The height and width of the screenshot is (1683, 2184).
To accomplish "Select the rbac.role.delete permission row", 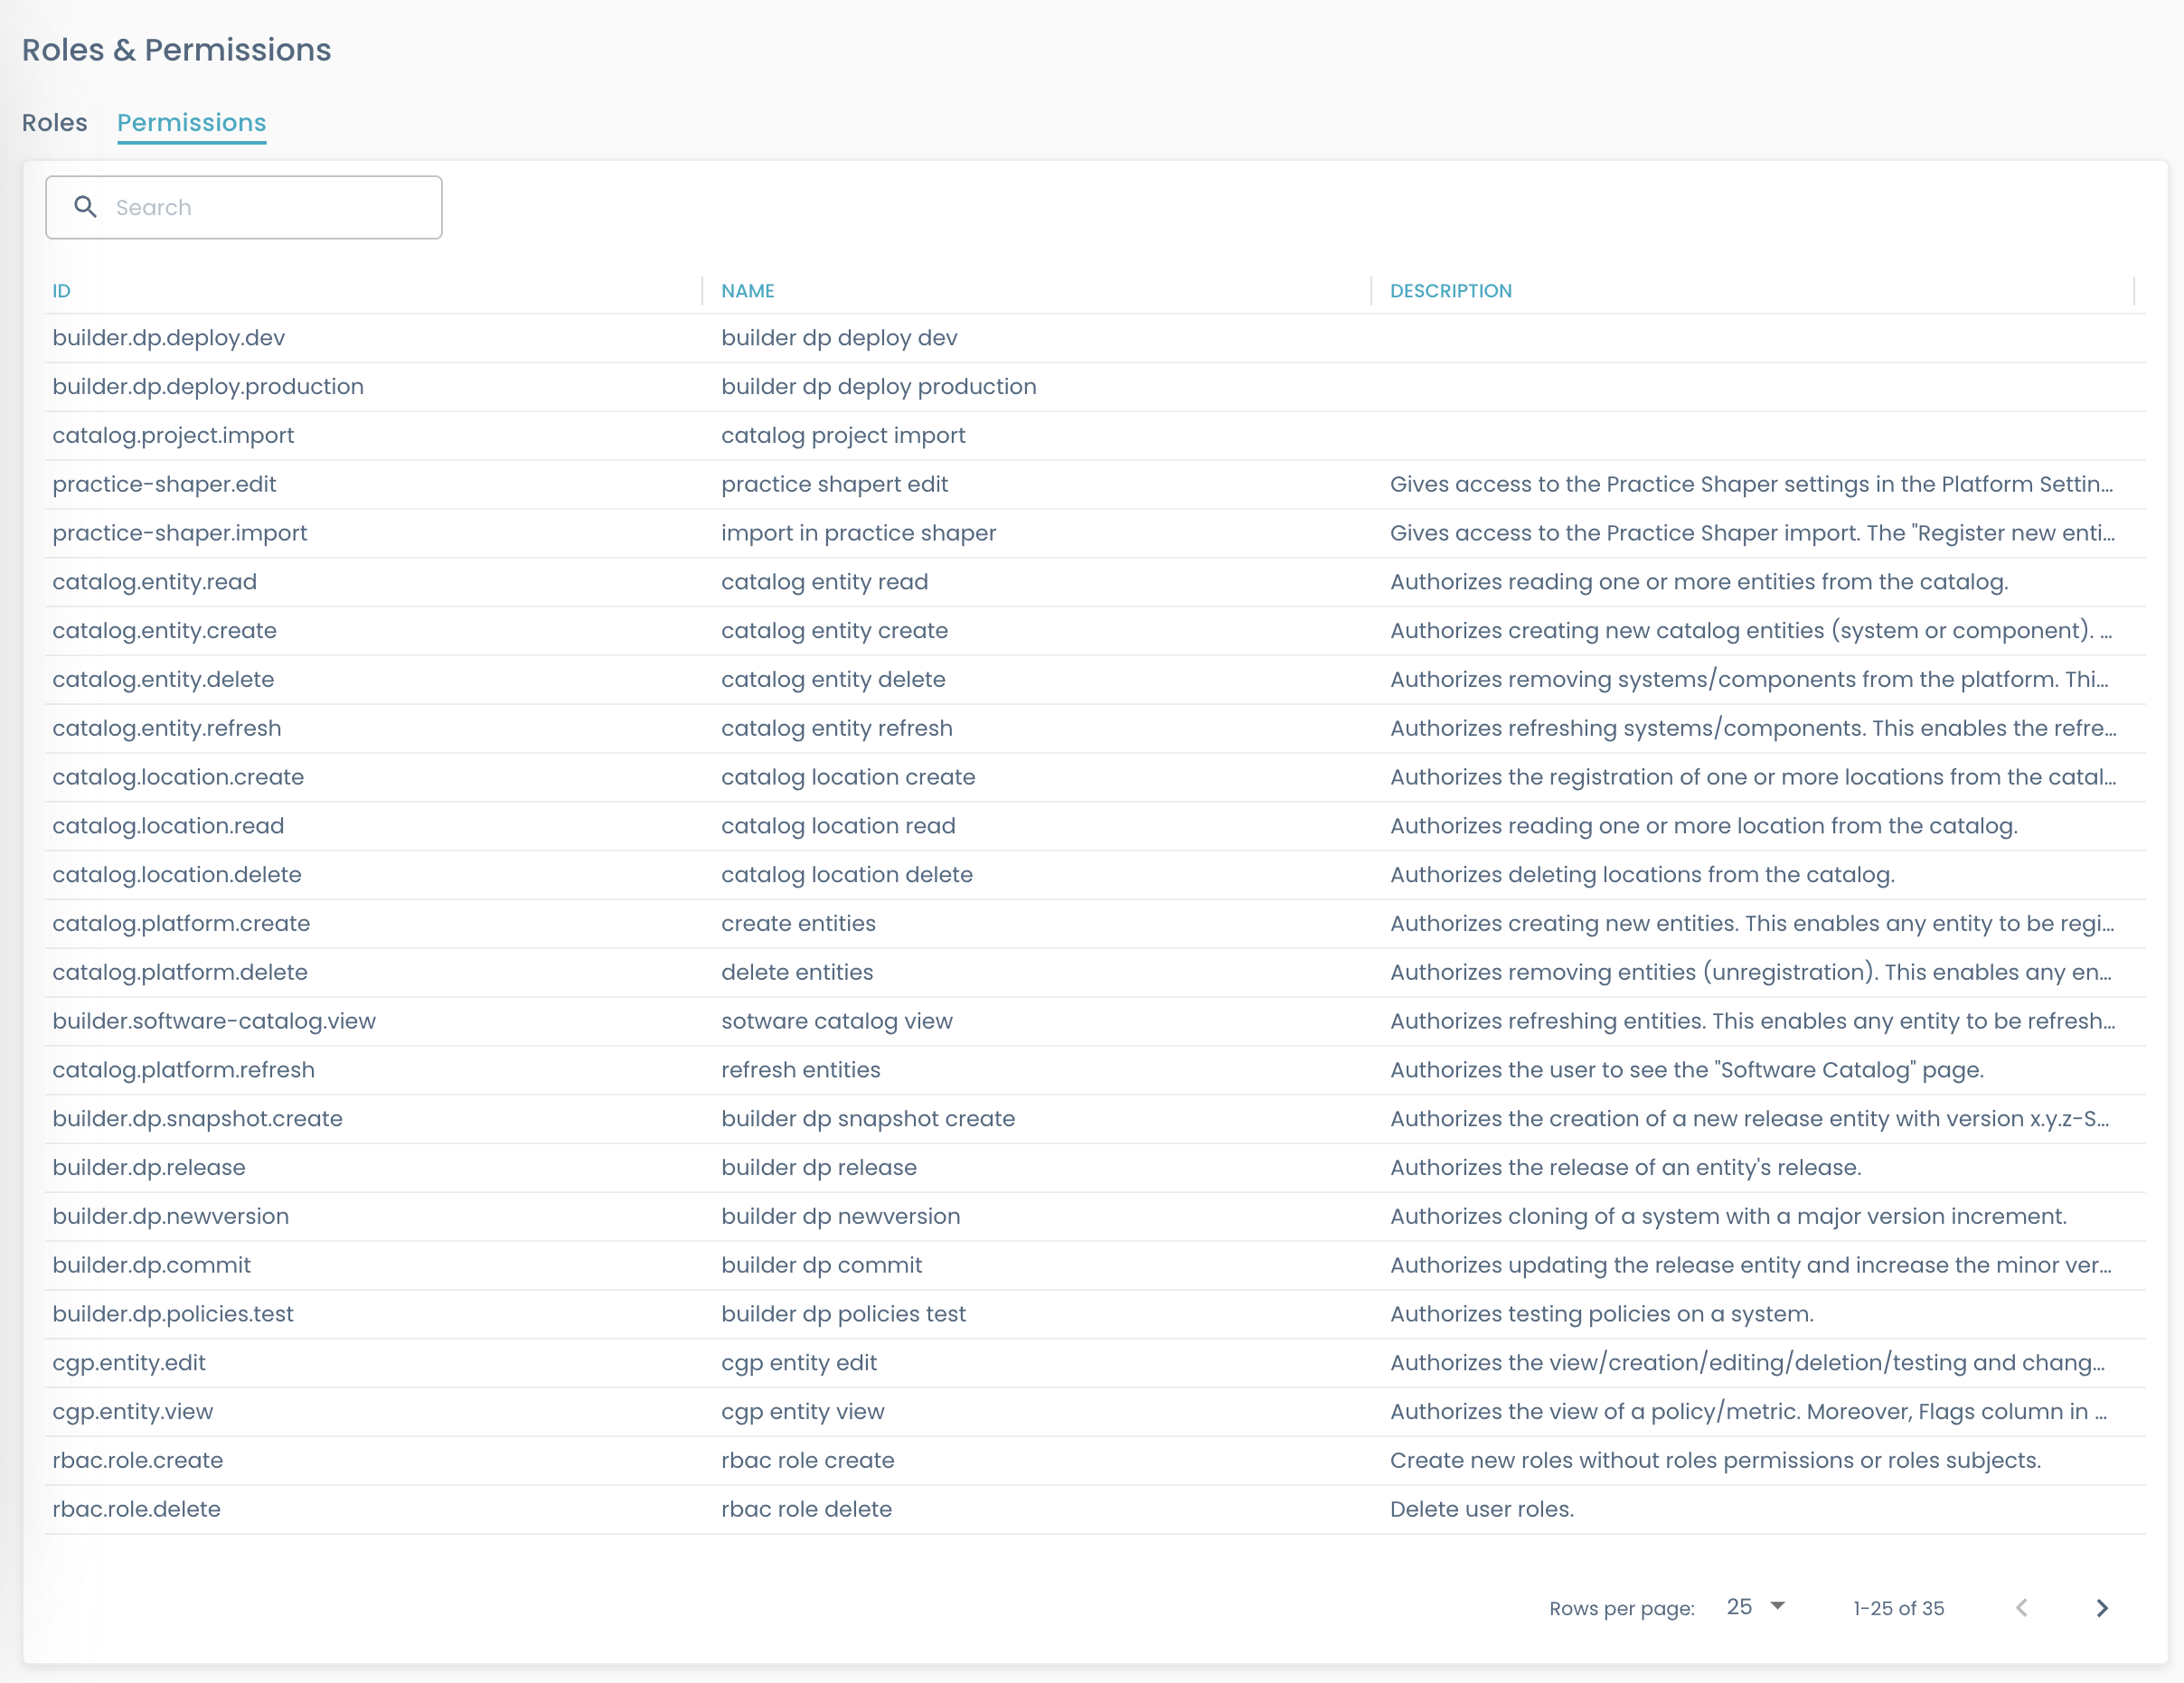I will point(137,1509).
